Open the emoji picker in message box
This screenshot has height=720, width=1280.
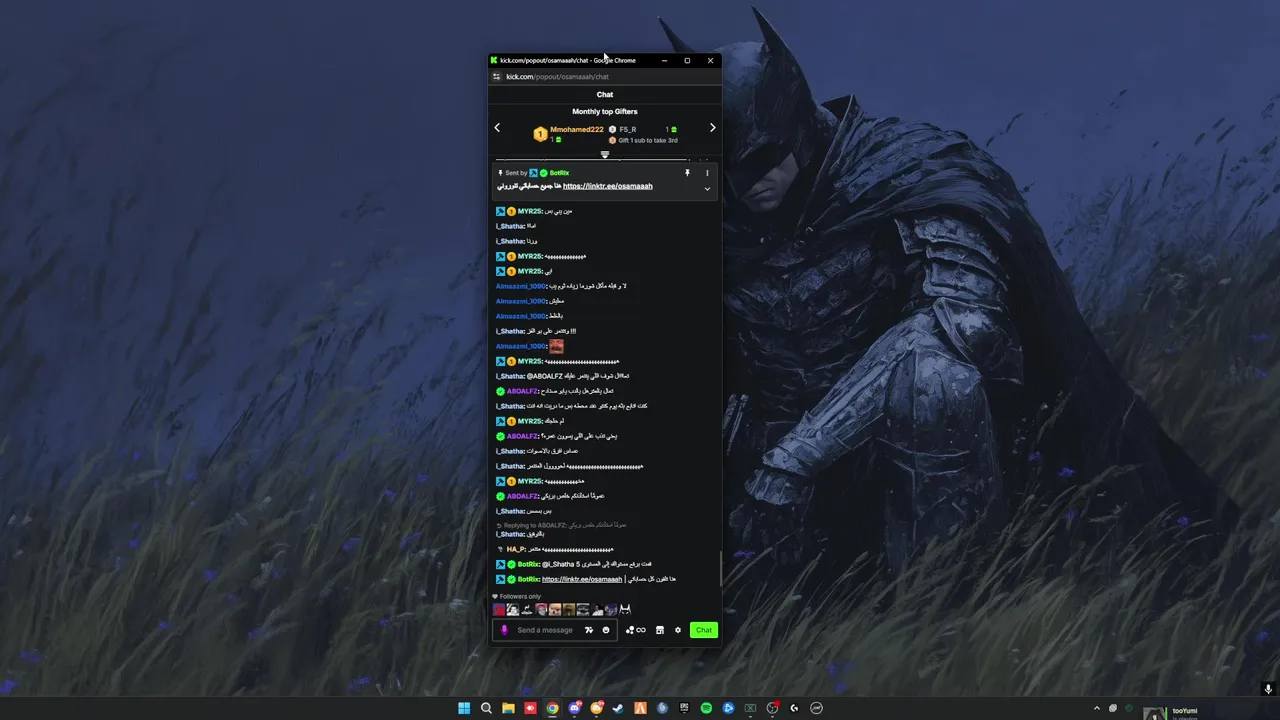(606, 630)
